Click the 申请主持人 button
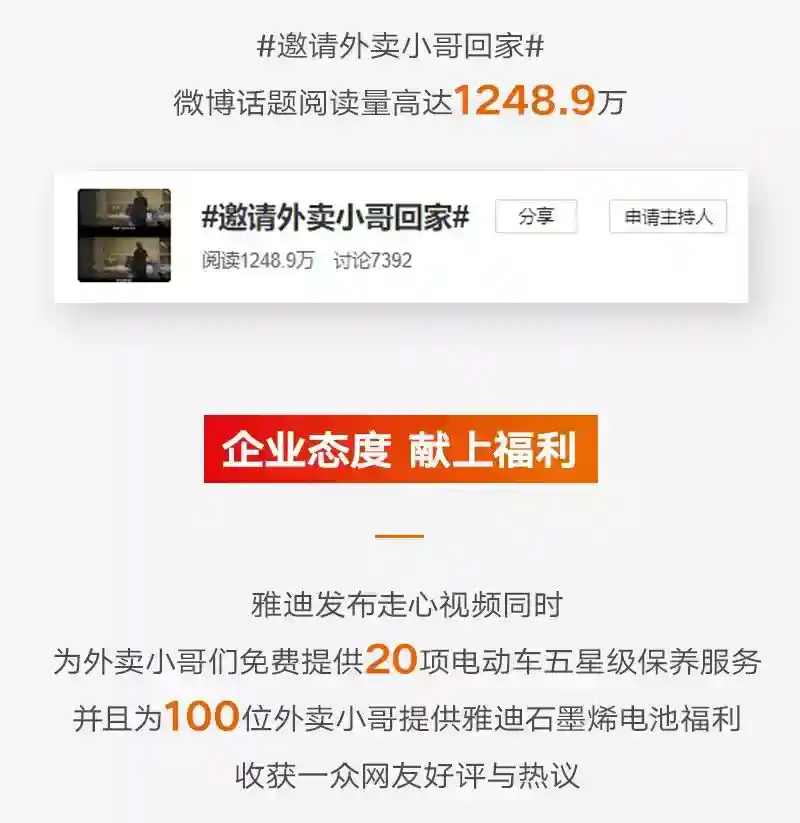Viewport: 800px width, 823px height. point(668,216)
